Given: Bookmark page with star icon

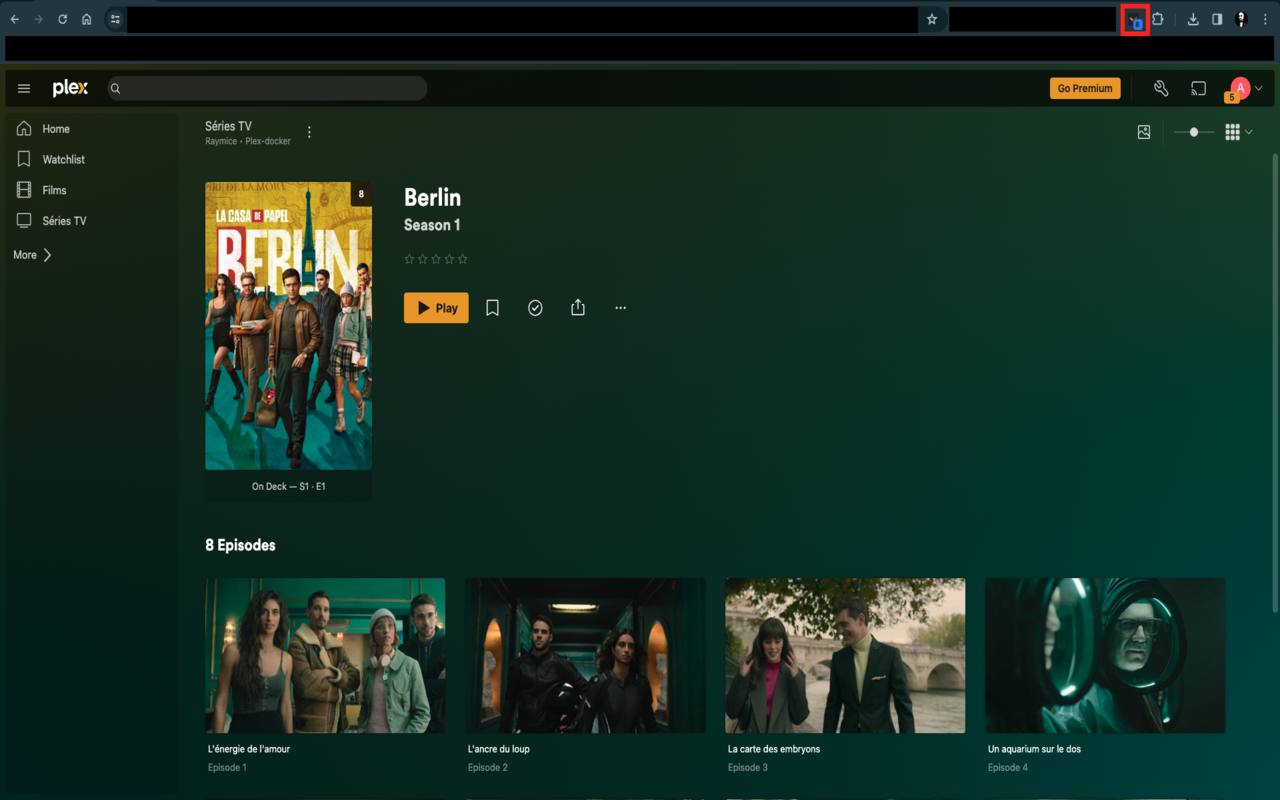Looking at the screenshot, I should (x=932, y=19).
